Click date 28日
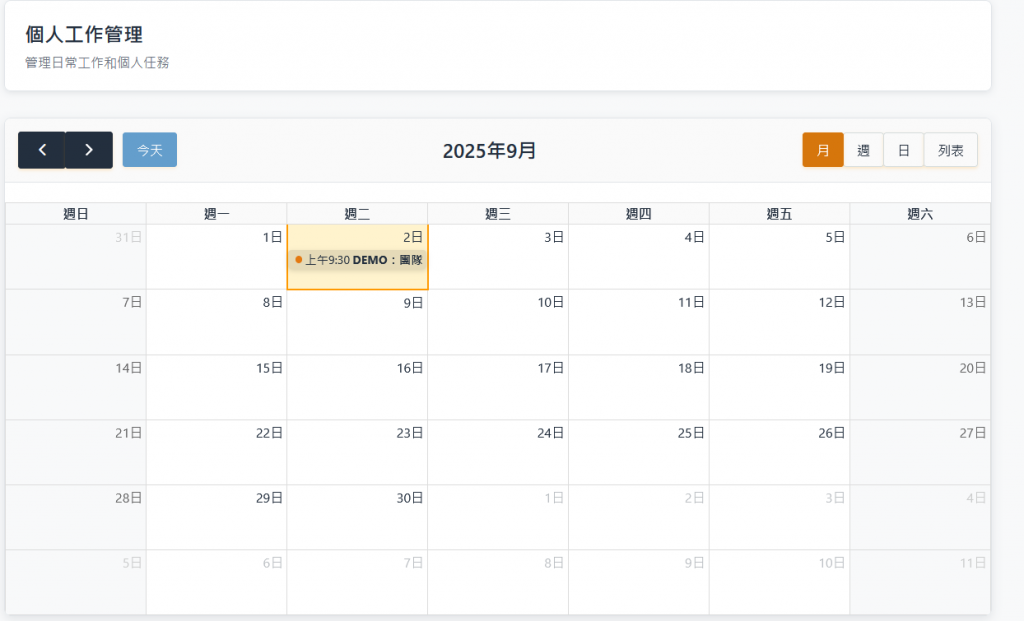1024x621 pixels. 129,498
